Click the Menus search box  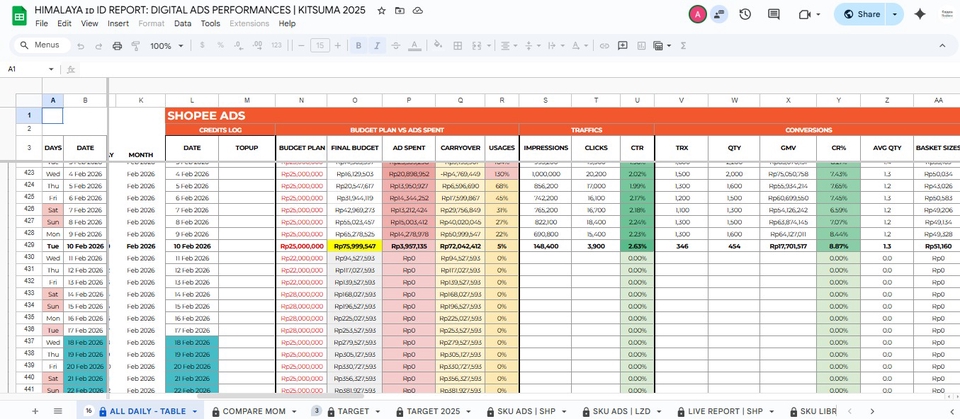pos(43,45)
